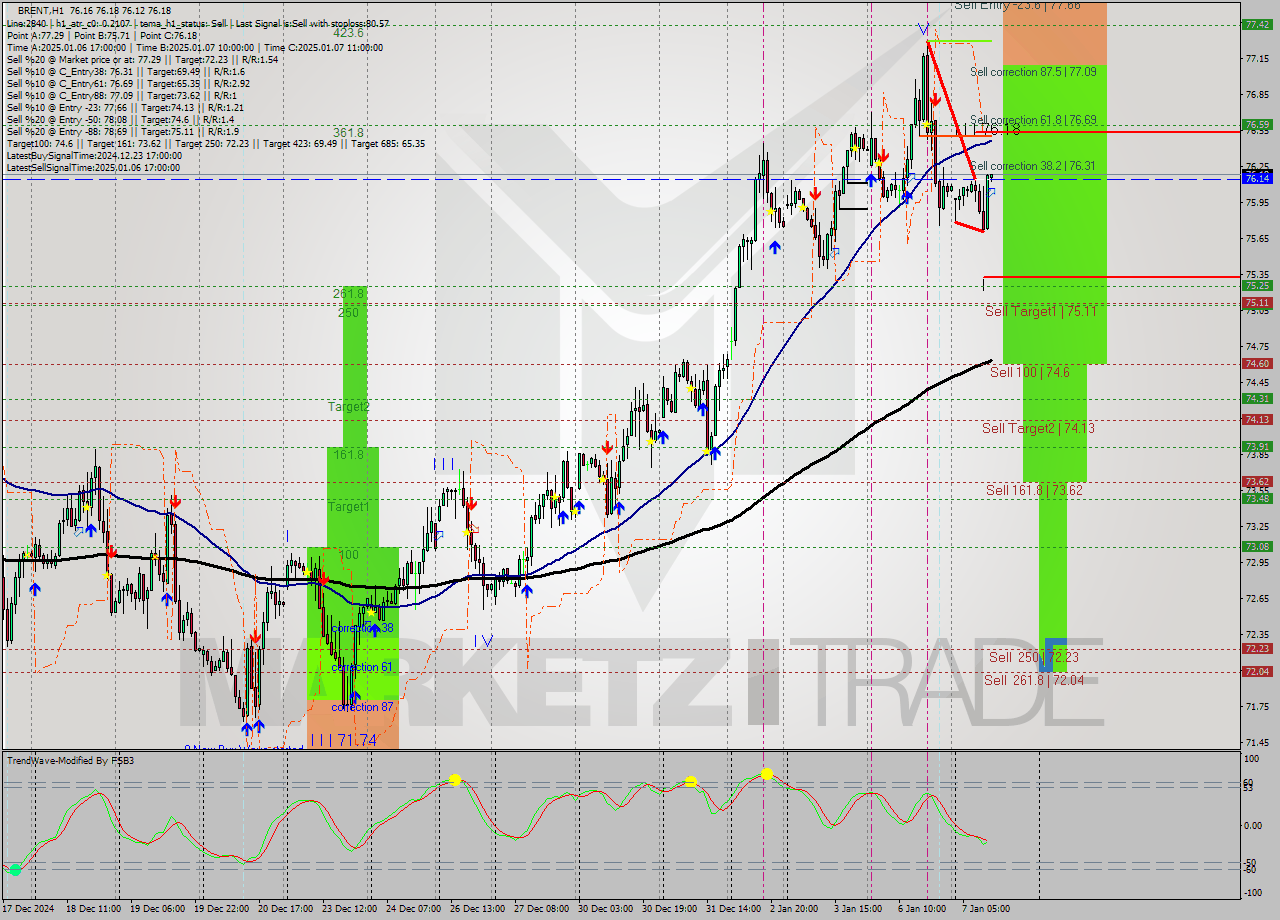This screenshot has height=920, width=1280.
Task: Click the 'correction 87' label
Action: click(x=362, y=707)
